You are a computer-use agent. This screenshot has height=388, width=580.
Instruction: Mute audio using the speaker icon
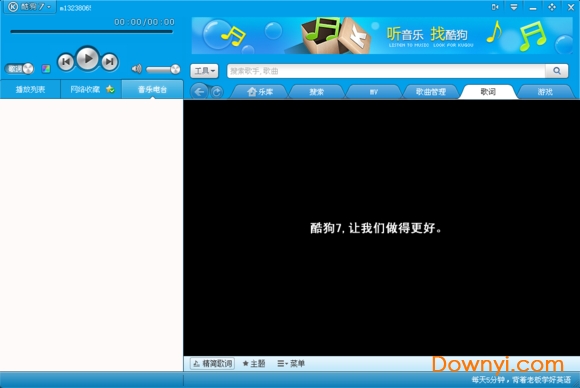pyautogui.click(x=136, y=69)
